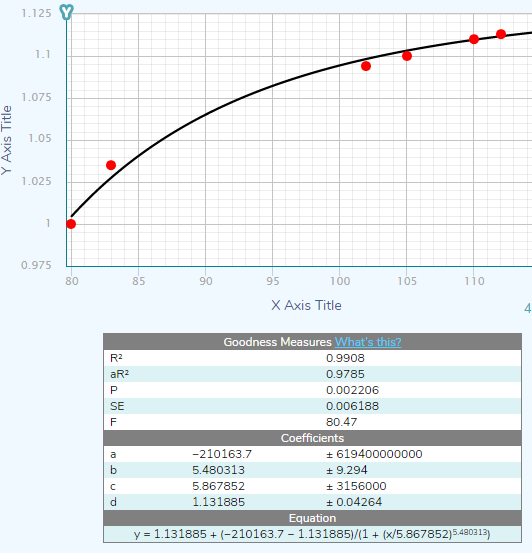Select the red data point at x=80

71,224
